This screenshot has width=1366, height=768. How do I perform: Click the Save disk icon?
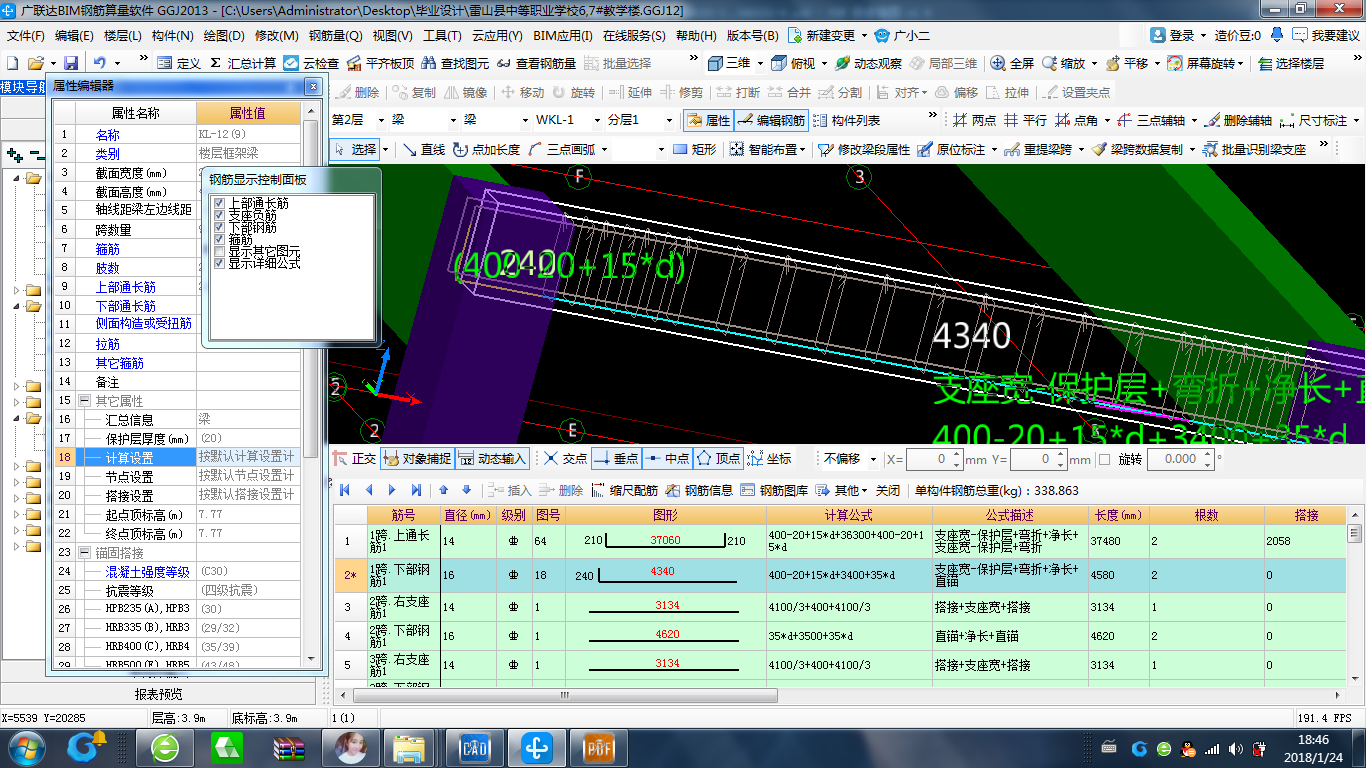pyautogui.click(x=71, y=63)
